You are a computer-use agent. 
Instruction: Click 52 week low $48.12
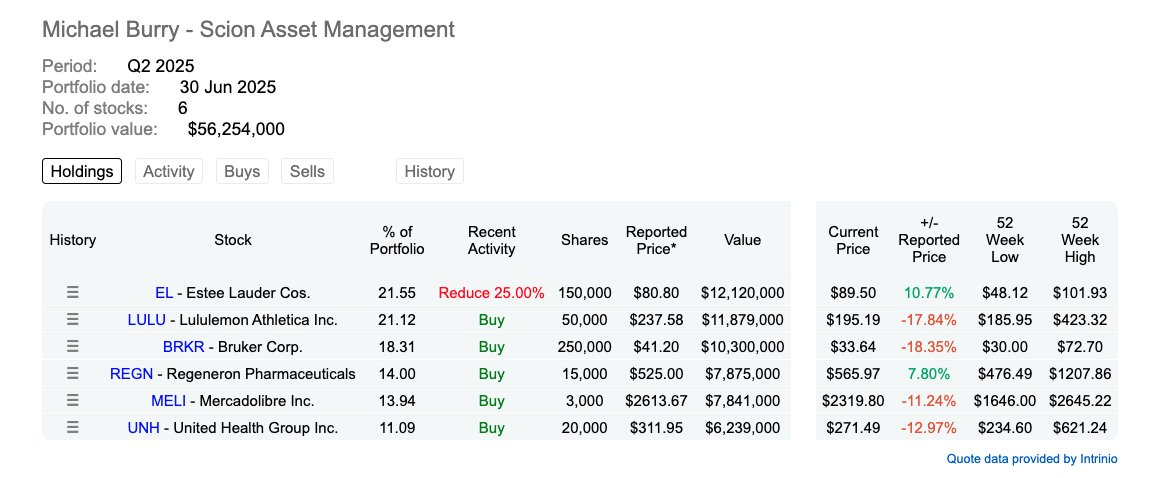1004,293
